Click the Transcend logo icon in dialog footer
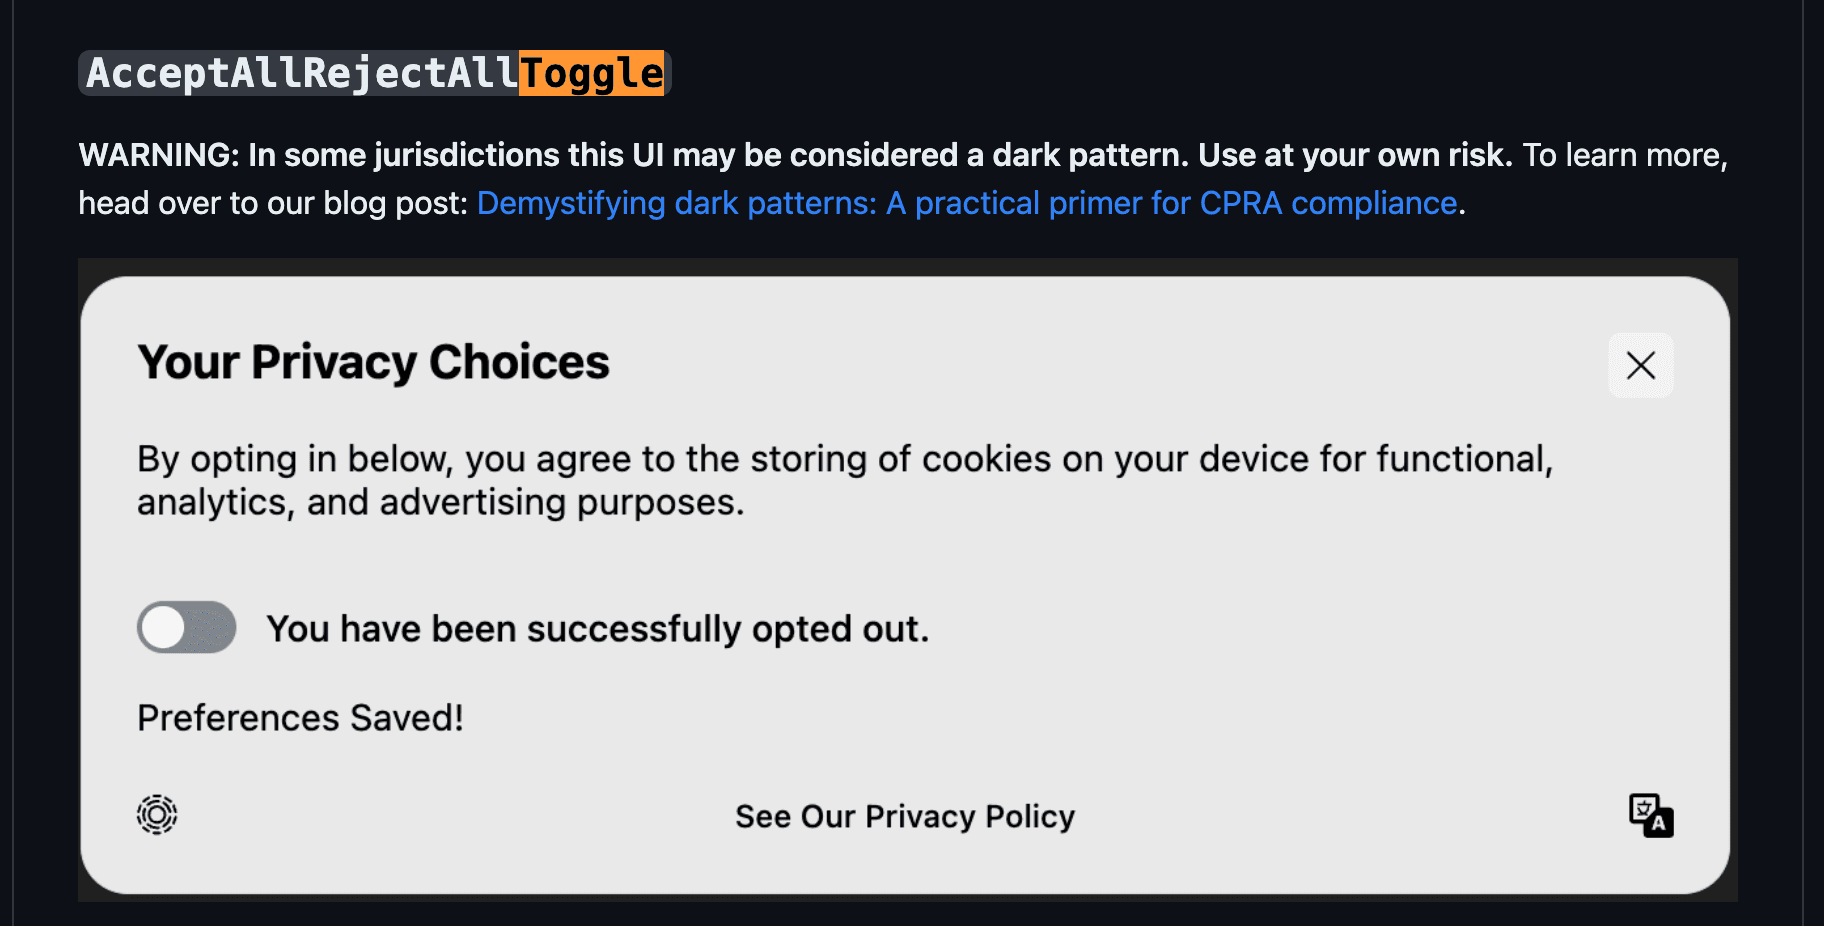 click(x=157, y=815)
